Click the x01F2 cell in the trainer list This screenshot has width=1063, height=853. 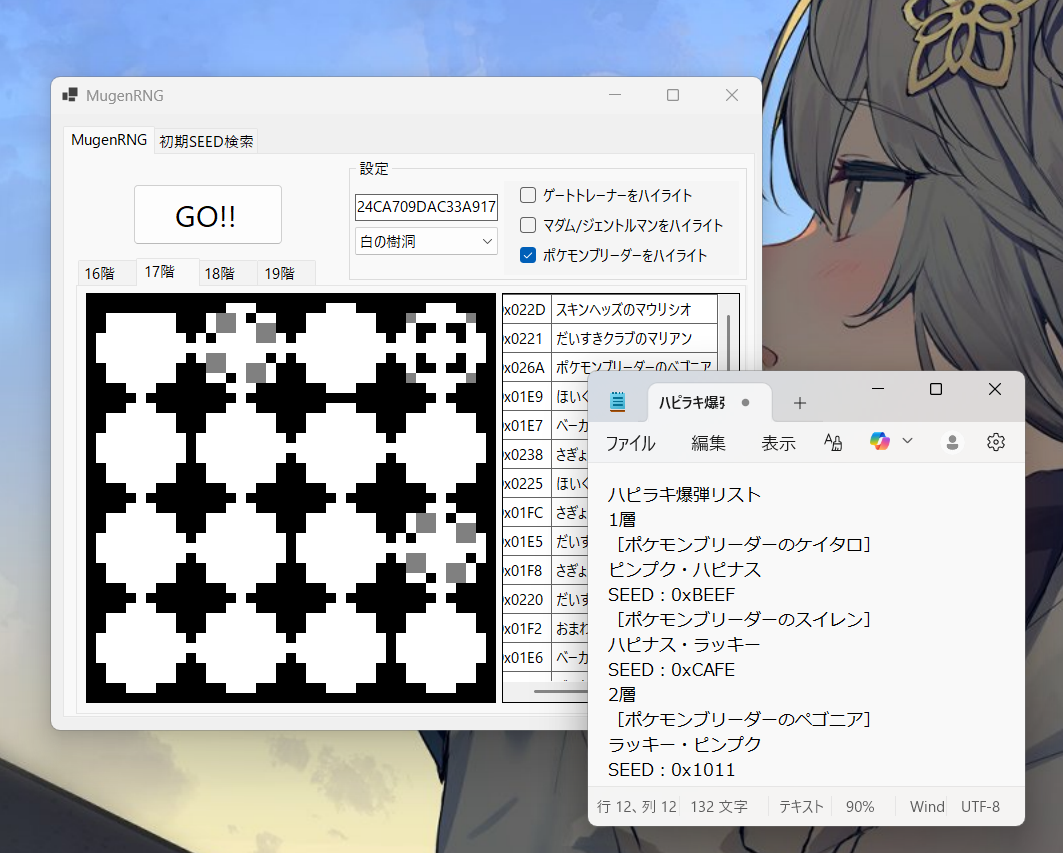pyautogui.click(x=527, y=629)
